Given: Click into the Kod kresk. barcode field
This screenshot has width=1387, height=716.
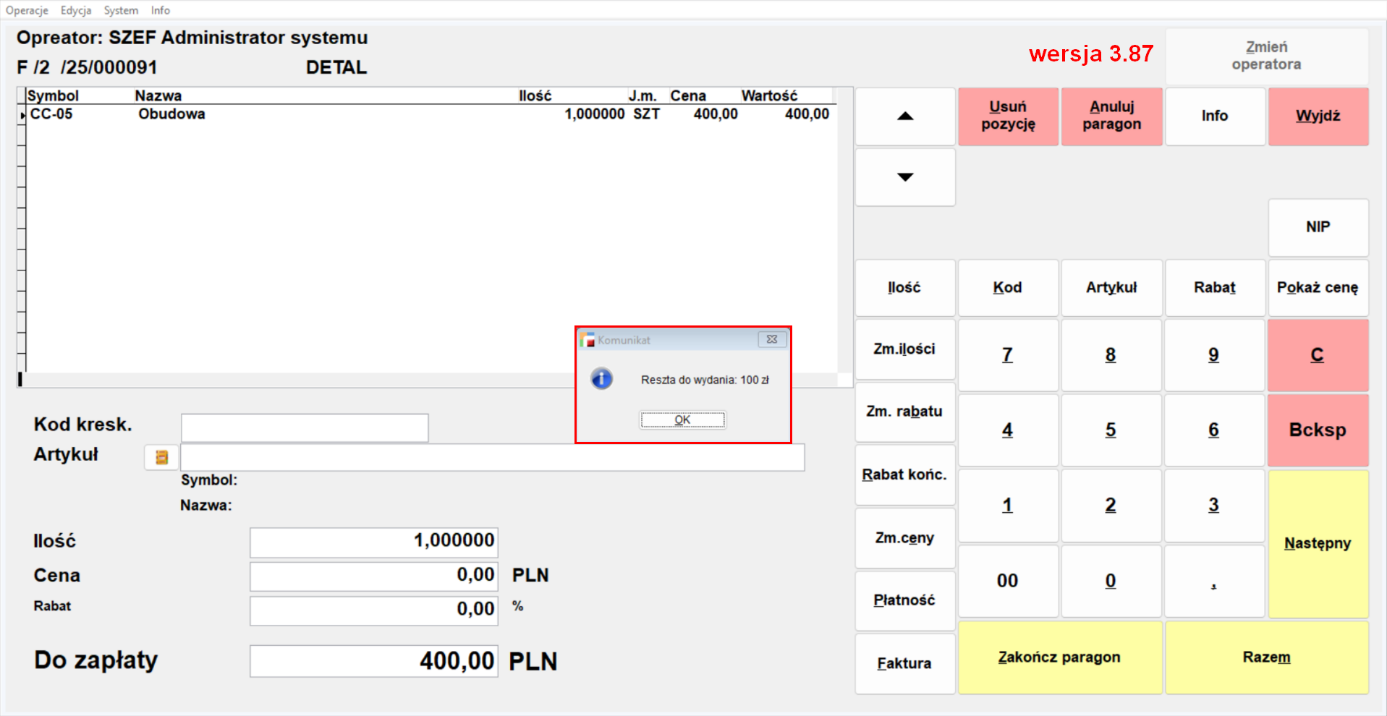Looking at the screenshot, I should tap(304, 428).
